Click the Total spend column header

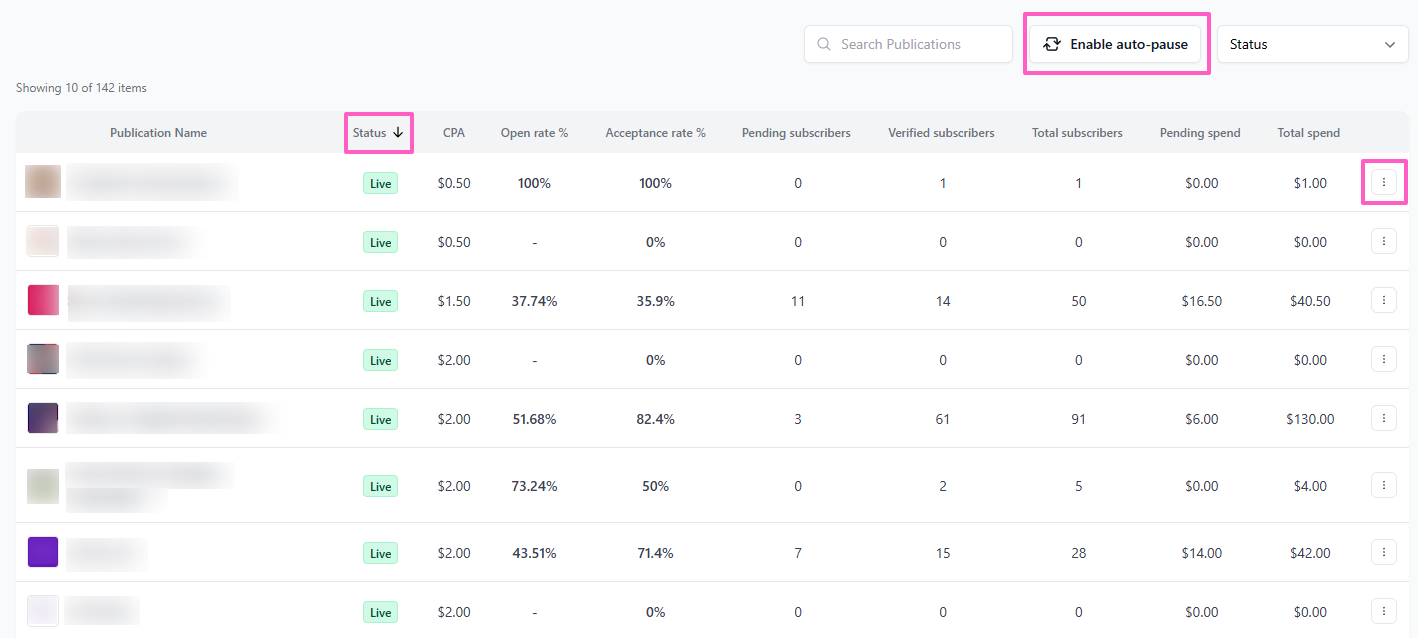(1308, 133)
